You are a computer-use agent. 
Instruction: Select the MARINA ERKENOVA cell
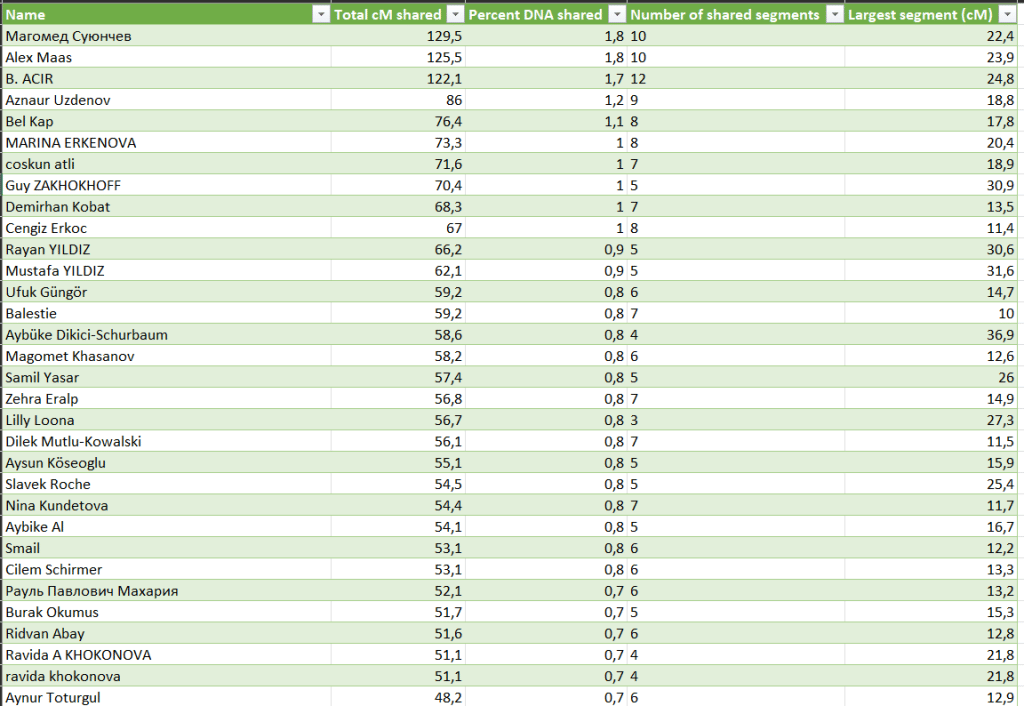pyautogui.click(x=71, y=143)
